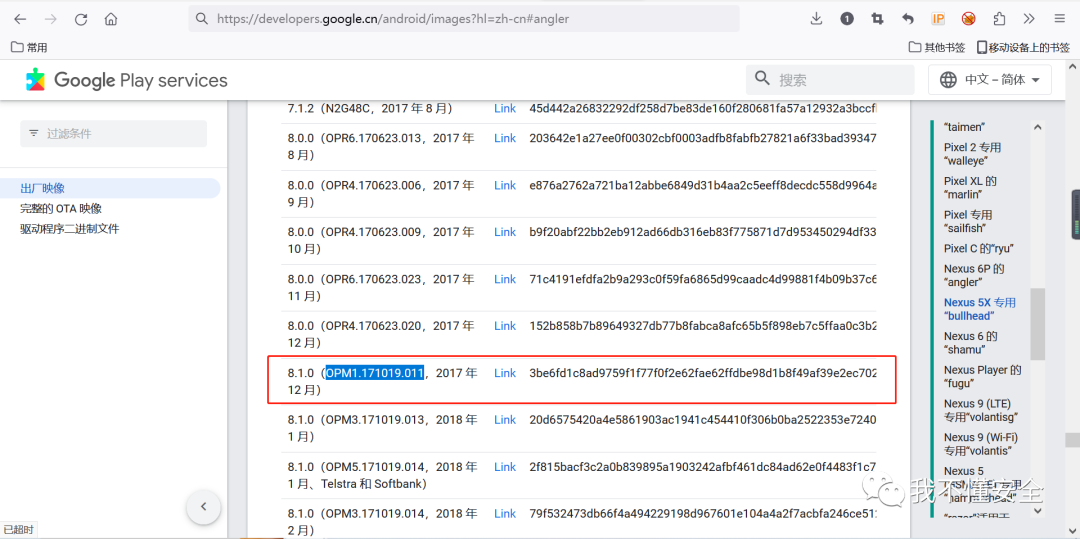The width and height of the screenshot is (1080, 539).
Task: Select 驱动程序二进制文件 in the sidebar
Action: tap(69, 229)
